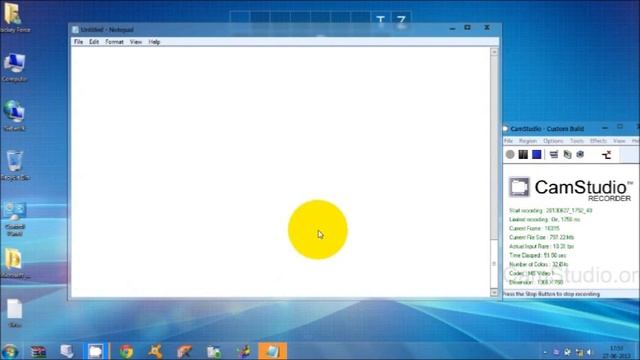Select the yellow folder icon below Control Panel
Viewport: 640px width, 360px height.
point(15,264)
